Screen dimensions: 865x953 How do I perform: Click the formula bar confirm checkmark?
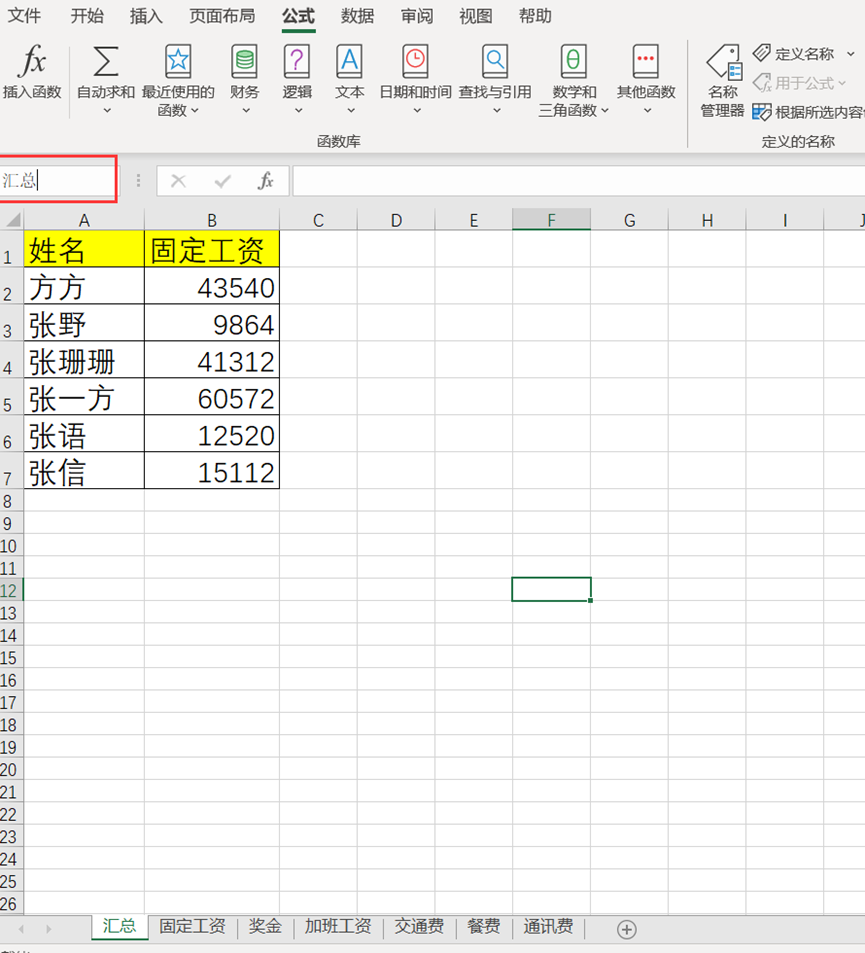click(x=222, y=181)
